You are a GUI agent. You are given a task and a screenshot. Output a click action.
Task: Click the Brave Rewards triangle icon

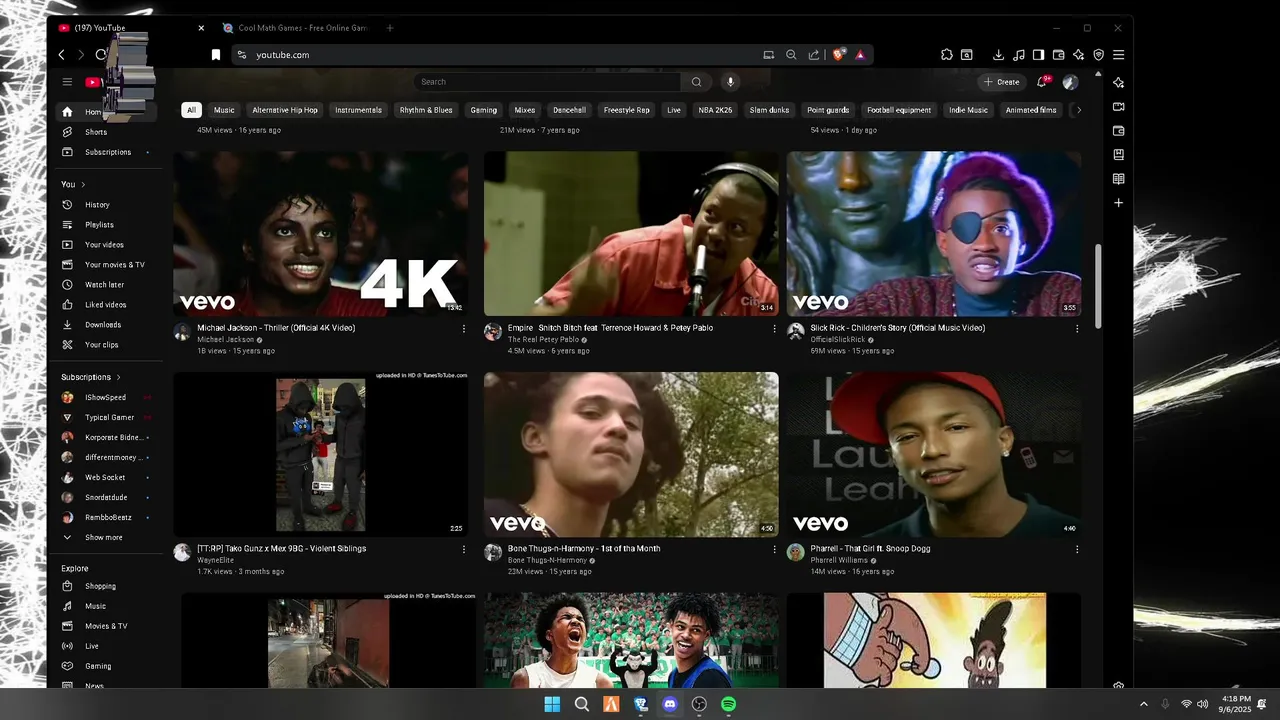860,55
